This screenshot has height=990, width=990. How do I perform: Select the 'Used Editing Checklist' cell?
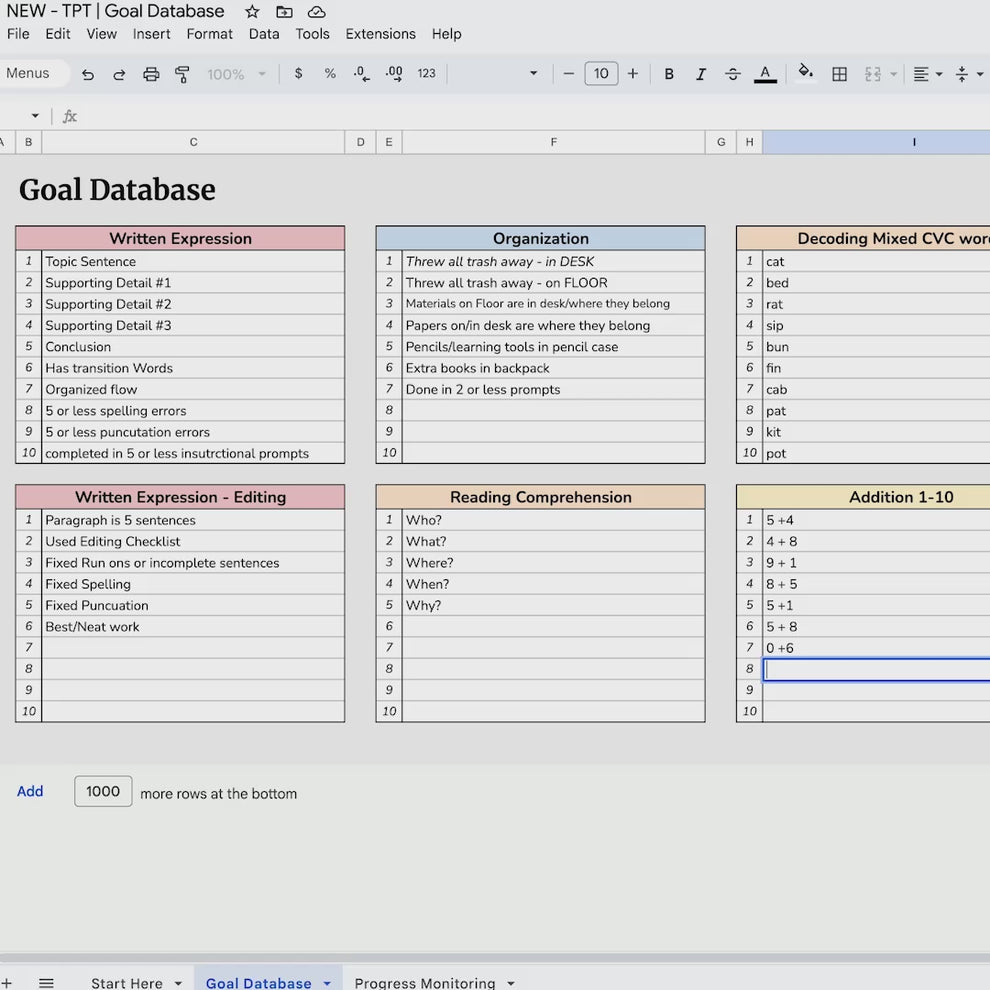pyautogui.click(x=193, y=542)
